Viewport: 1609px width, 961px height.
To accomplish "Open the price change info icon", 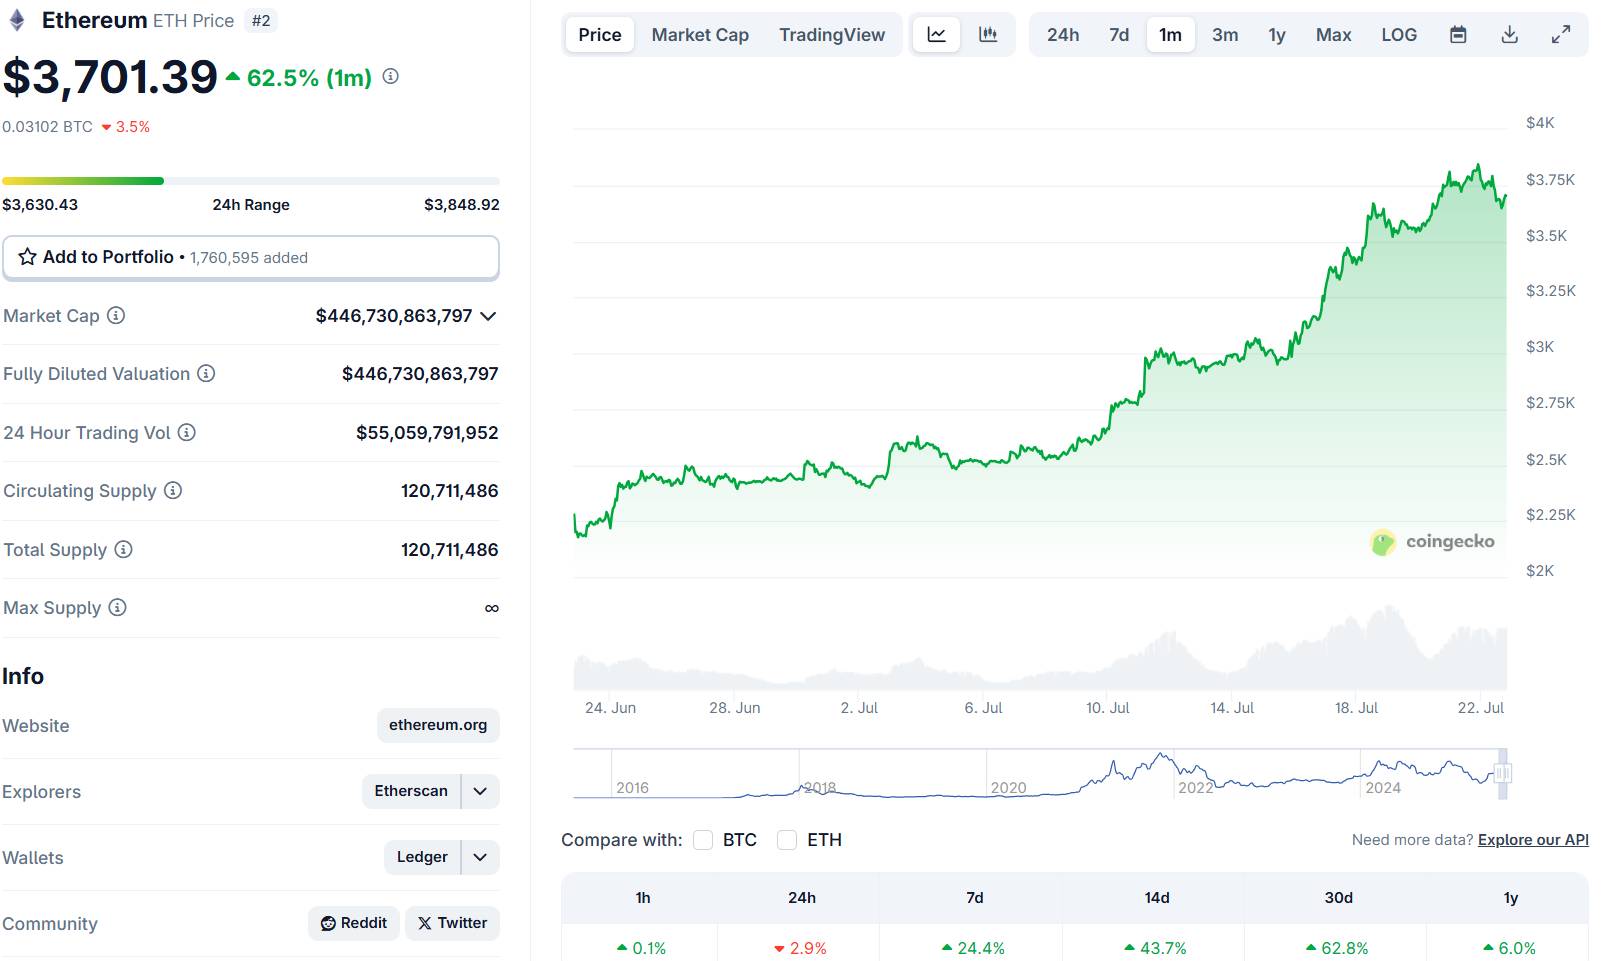I will pyautogui.click(x=391, y=76).
